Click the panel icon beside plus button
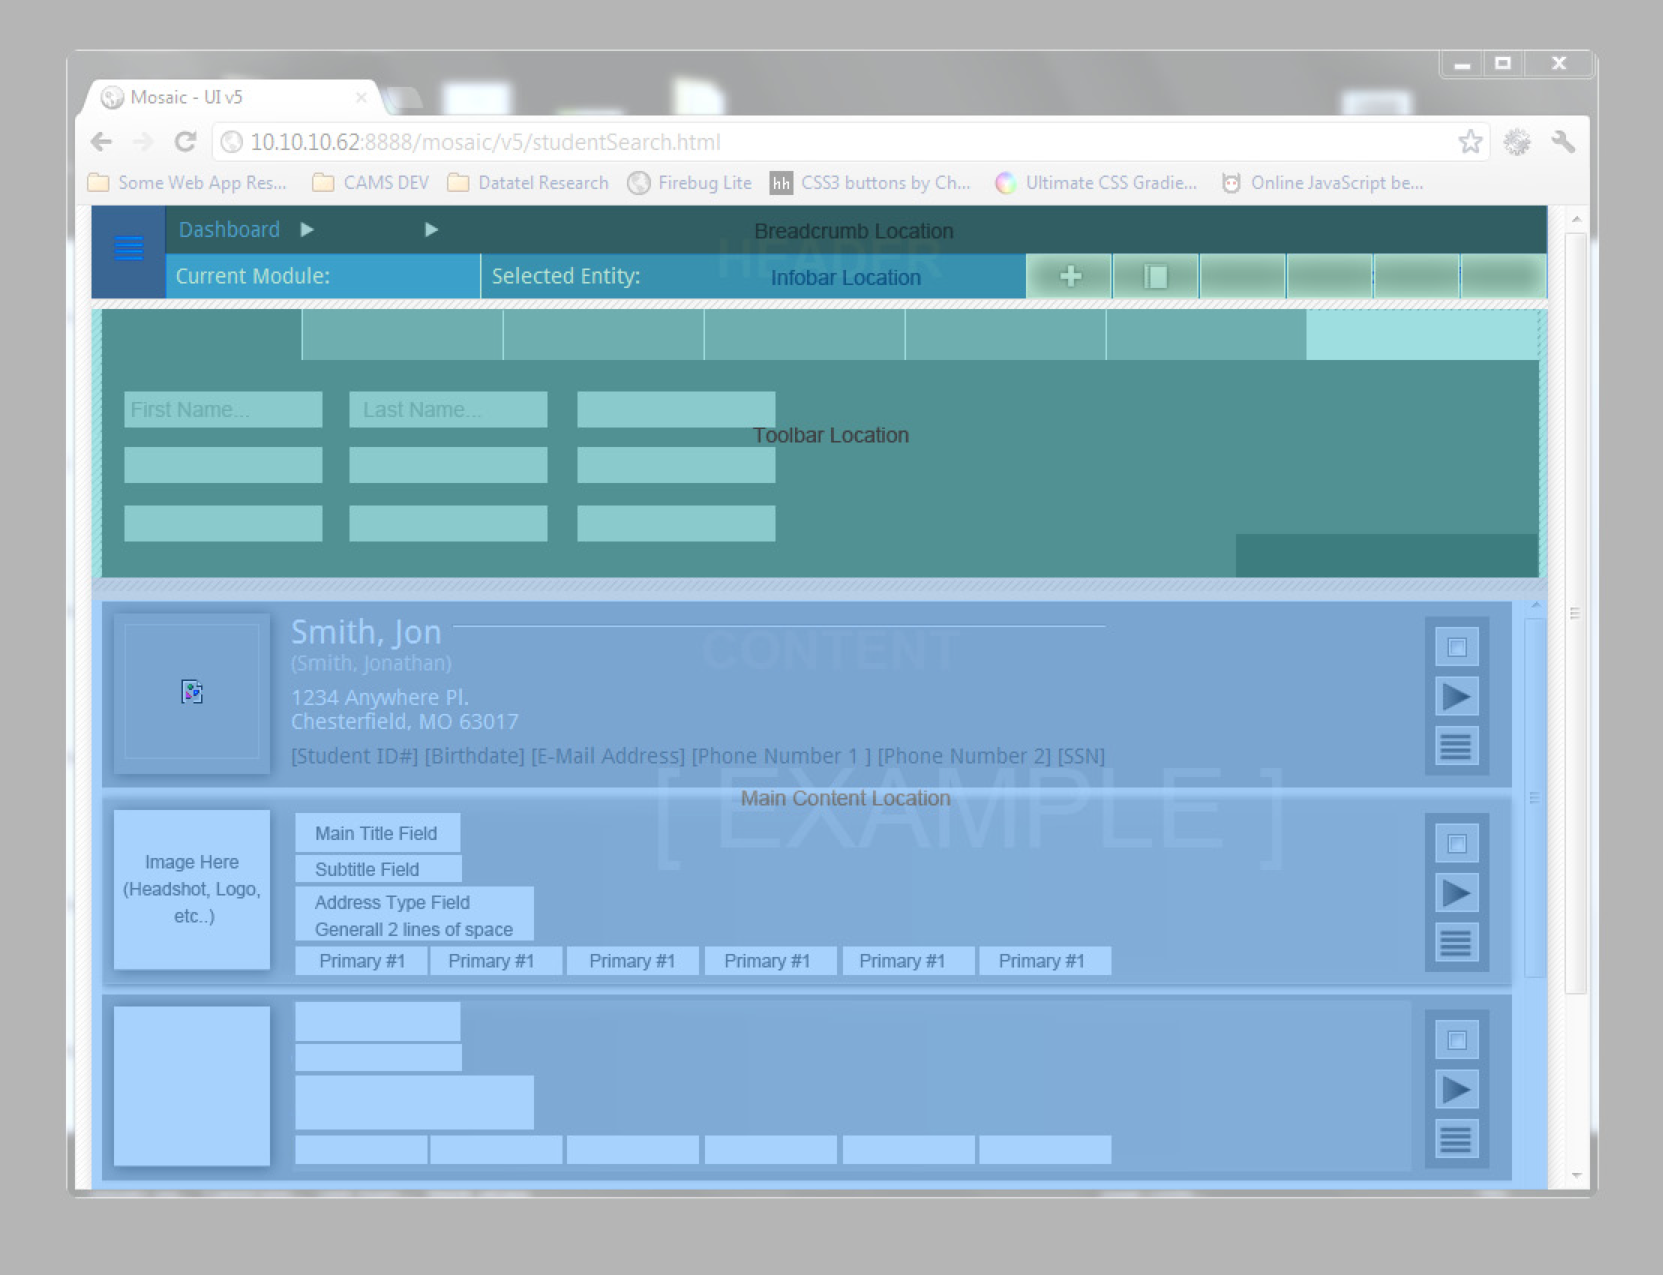Viewport: 1663px width, 1275px height. pos(1155,277)
